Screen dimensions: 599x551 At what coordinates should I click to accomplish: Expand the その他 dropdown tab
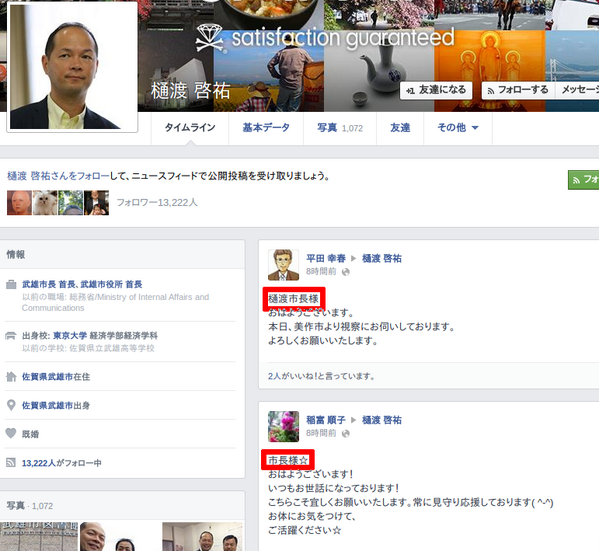click(458, 128)
